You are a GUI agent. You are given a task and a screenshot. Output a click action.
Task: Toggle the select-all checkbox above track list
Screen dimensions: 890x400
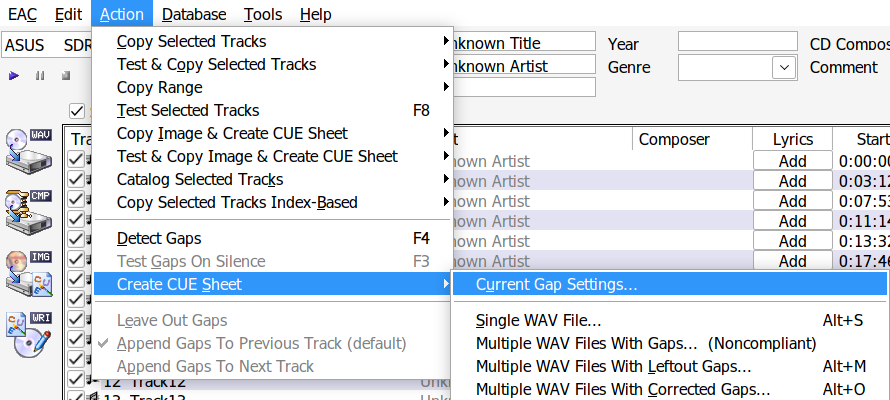pyautogui.click(x=77, y=110)
